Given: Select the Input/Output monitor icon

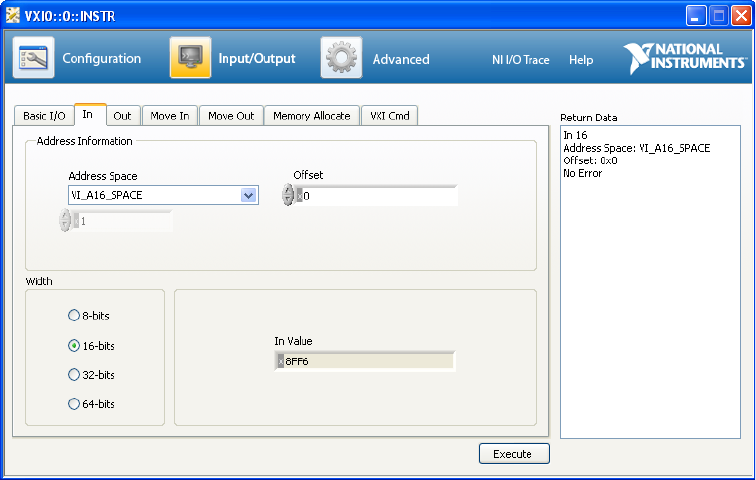Looking at the screenshot, I should (190, 57).
